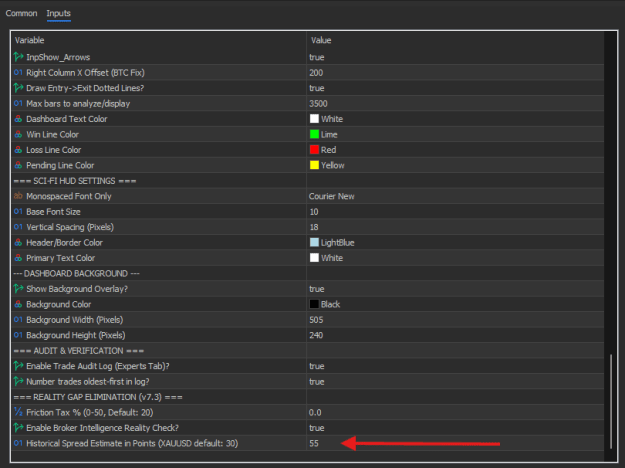Click the integer icon beside Right Column X Offset

pos(18,73)
